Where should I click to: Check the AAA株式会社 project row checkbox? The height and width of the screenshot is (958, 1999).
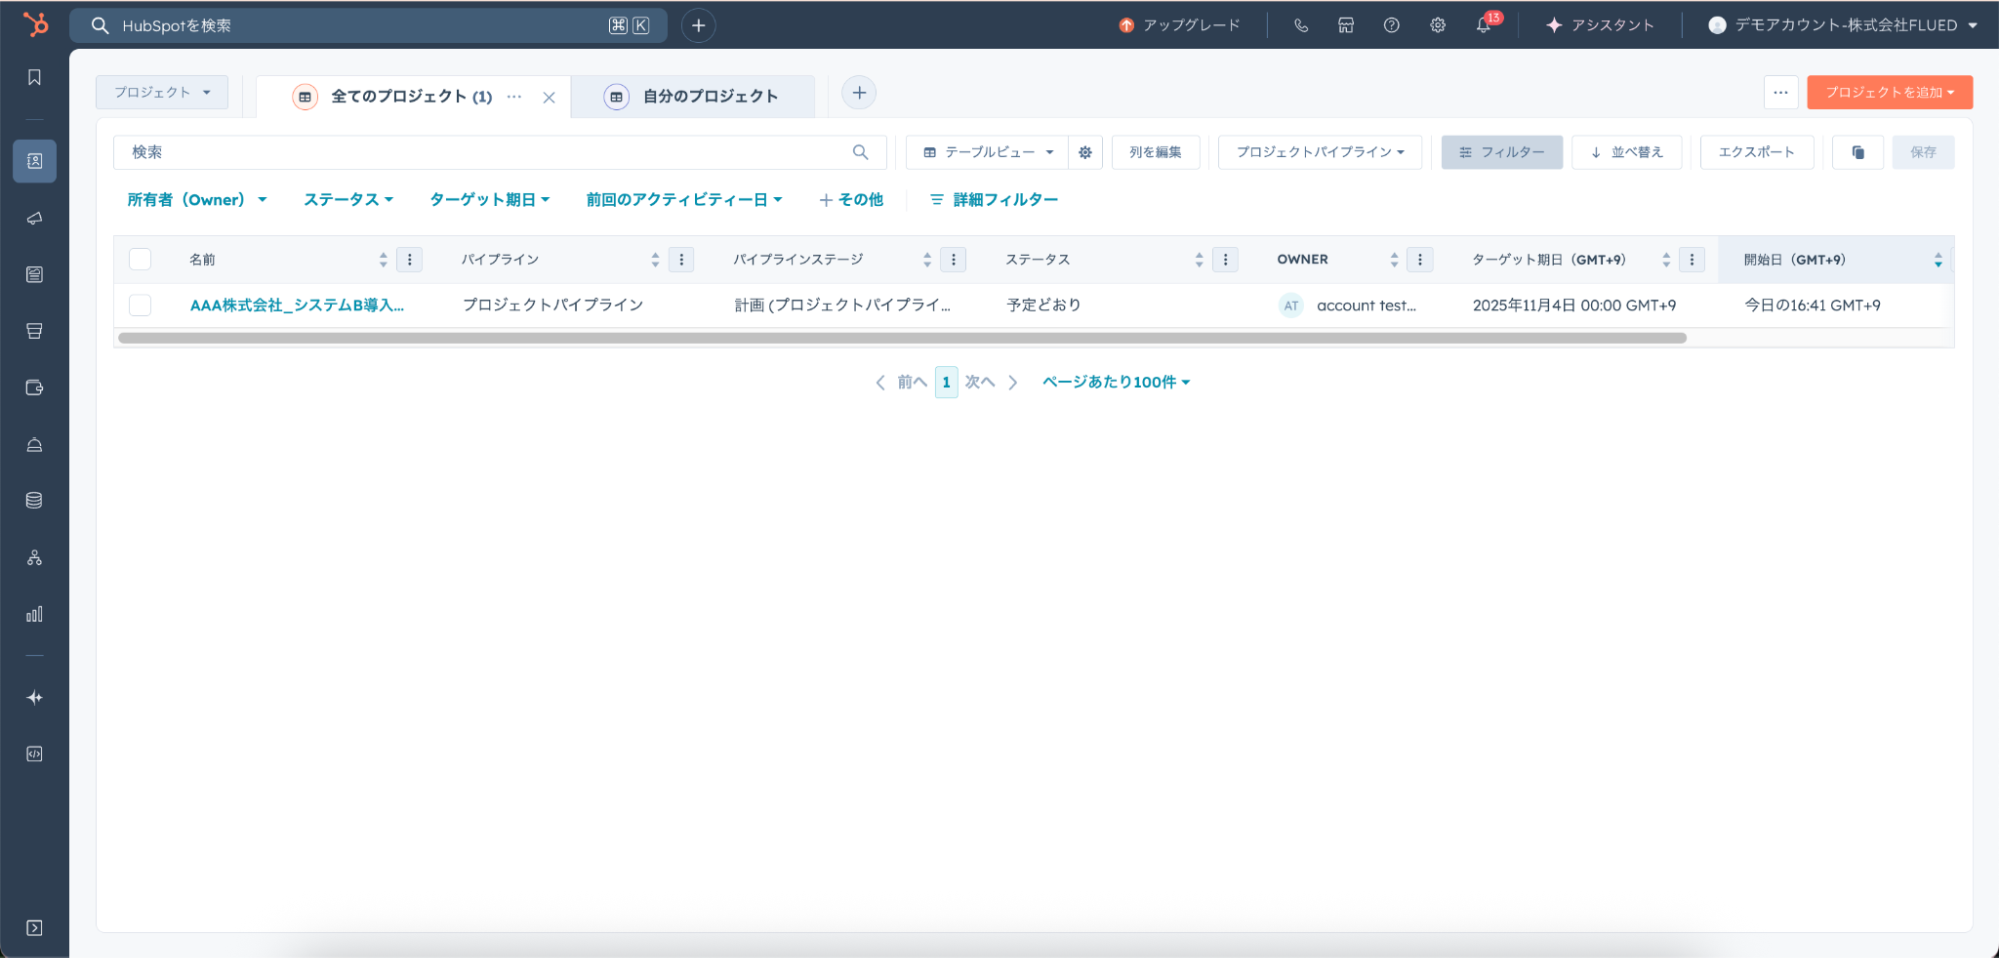140,305
